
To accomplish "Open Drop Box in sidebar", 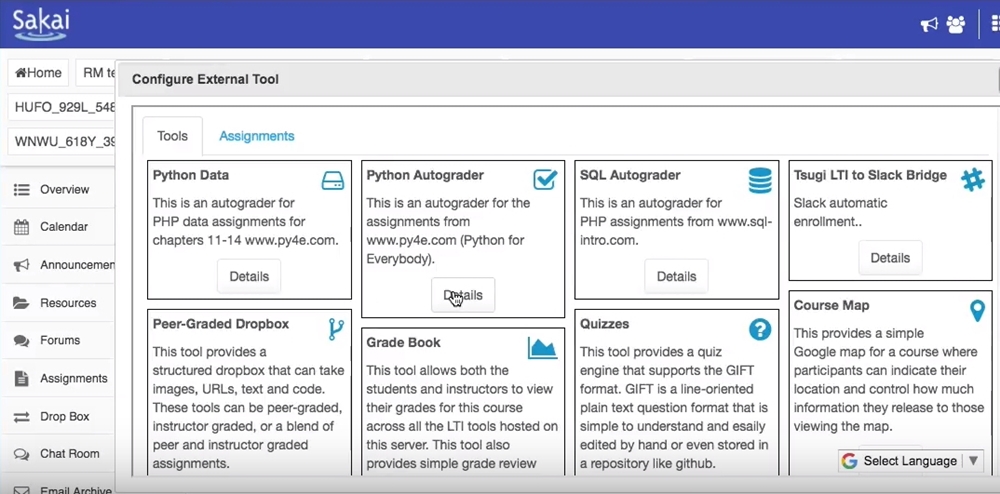I will (x=57, y=416).
